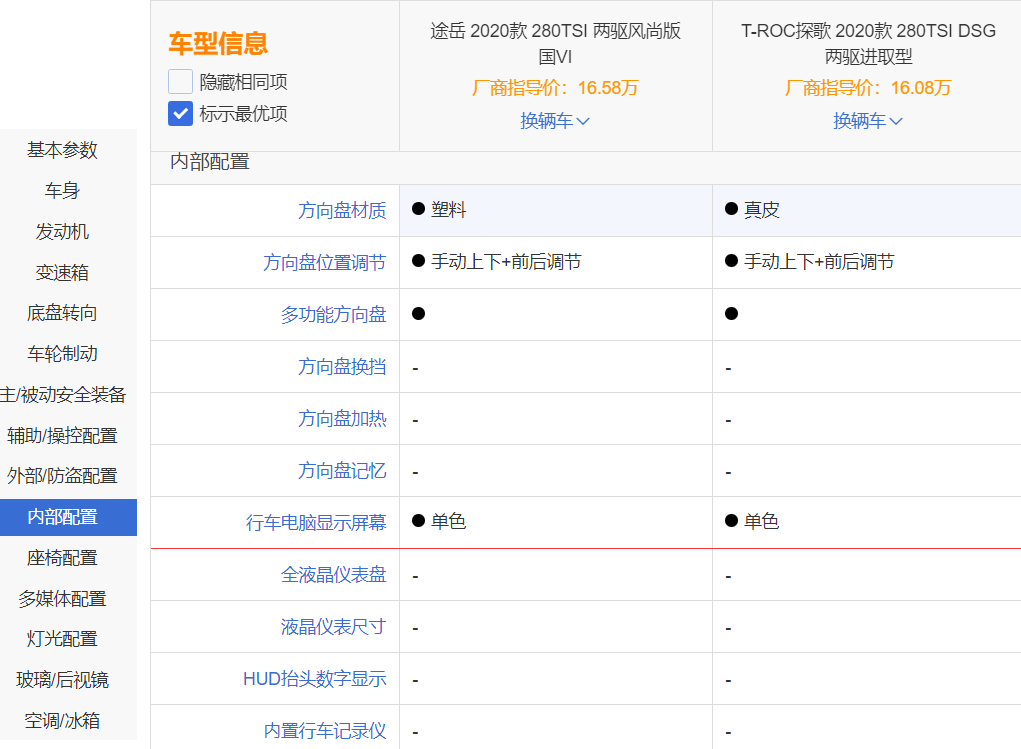This screenshot has height=749, width=1021.
Task: Select 车身 in the left navigation
Action: (62, 191)
